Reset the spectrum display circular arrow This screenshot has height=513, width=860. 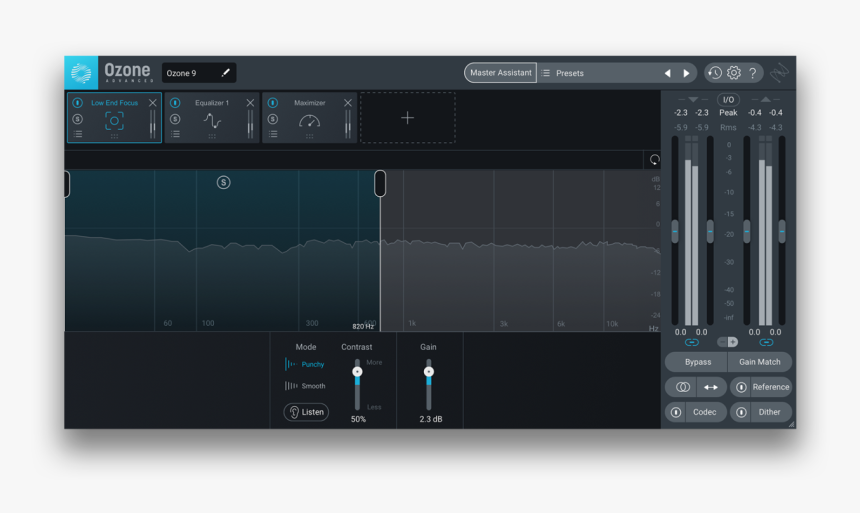click(x=654, y=160)
